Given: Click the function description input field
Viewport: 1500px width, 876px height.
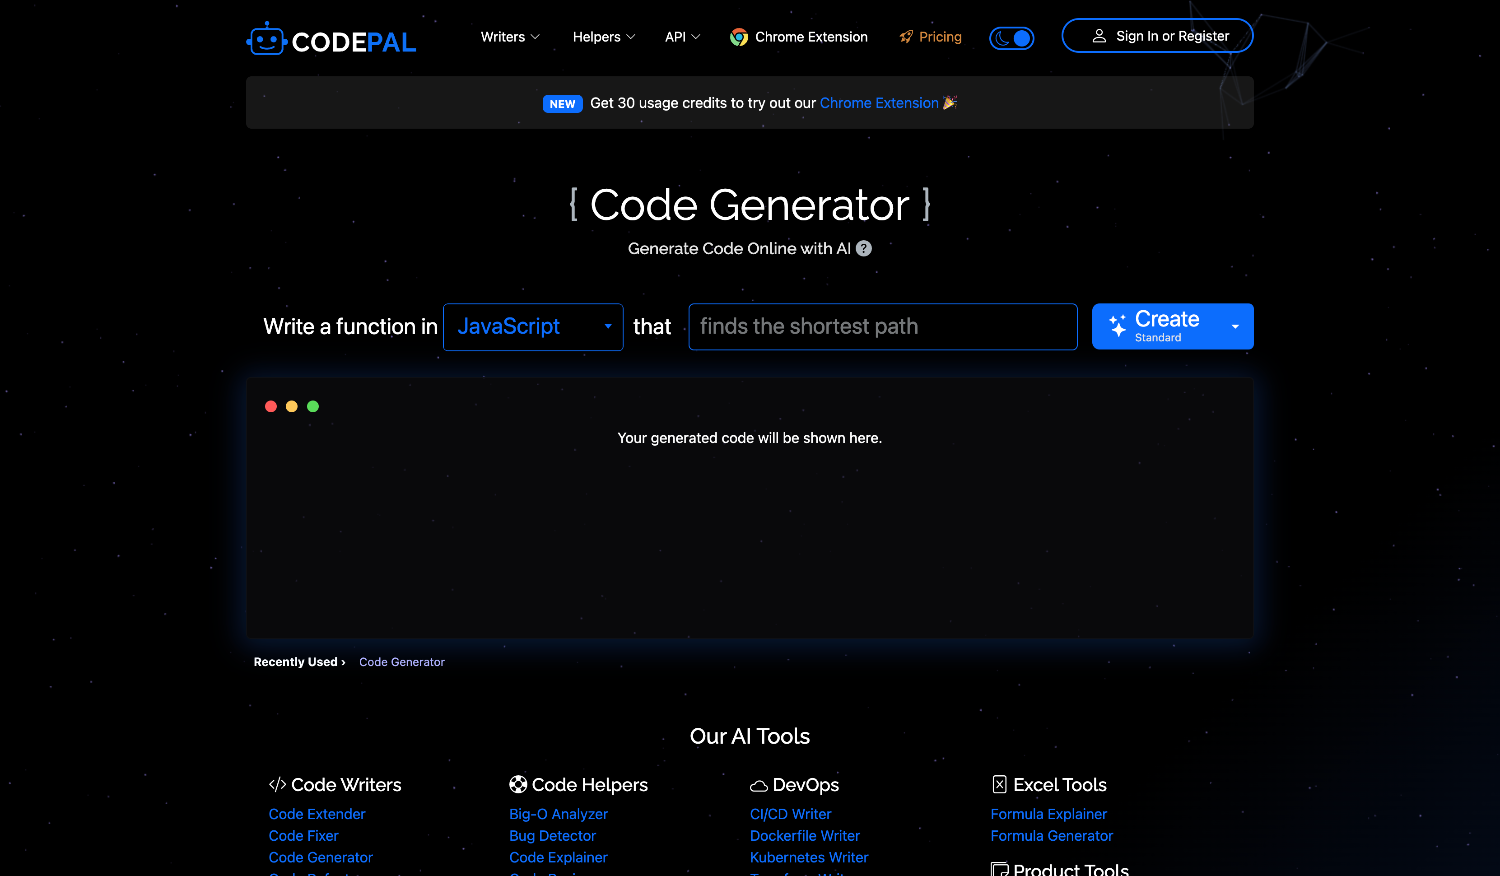Looking at the screenshot, I should click(x=883, y=327).
